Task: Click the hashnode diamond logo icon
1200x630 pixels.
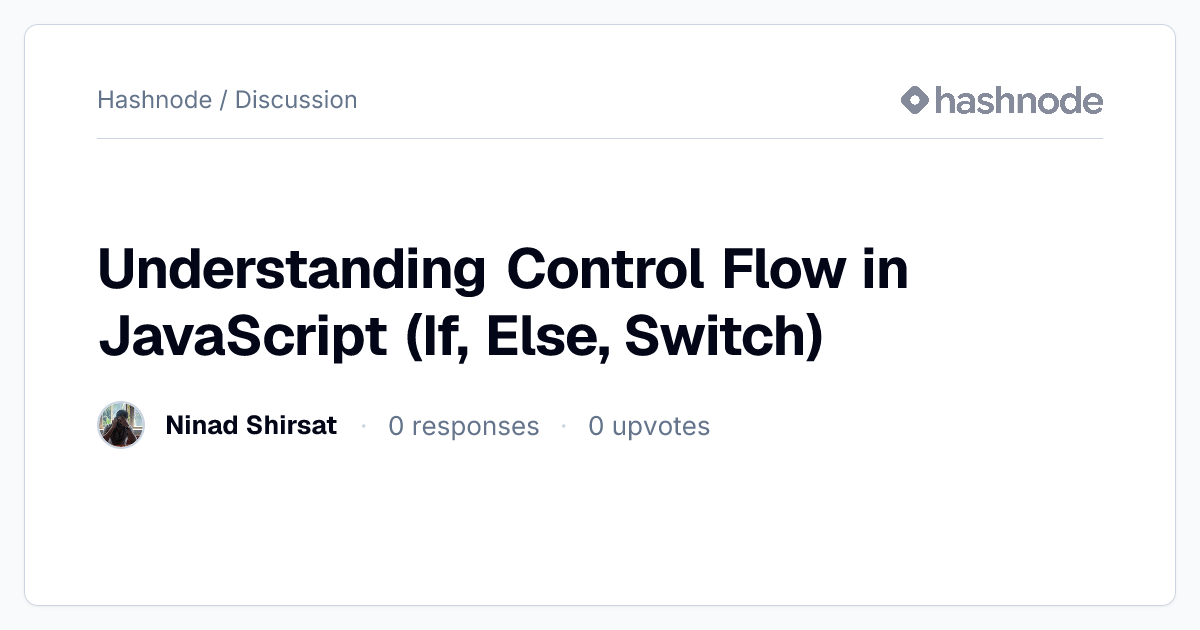Action: [x=915, y=100]
